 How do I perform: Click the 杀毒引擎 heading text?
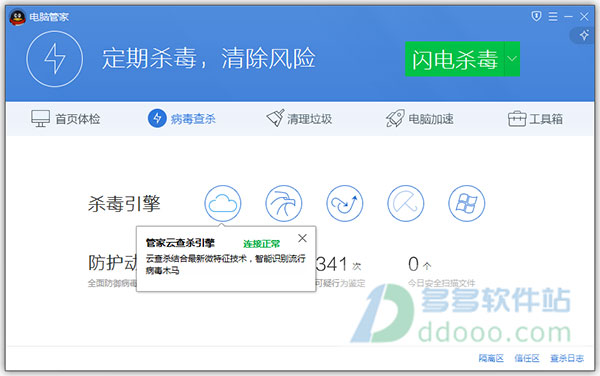pyautogui.click(x=124, y=203)
